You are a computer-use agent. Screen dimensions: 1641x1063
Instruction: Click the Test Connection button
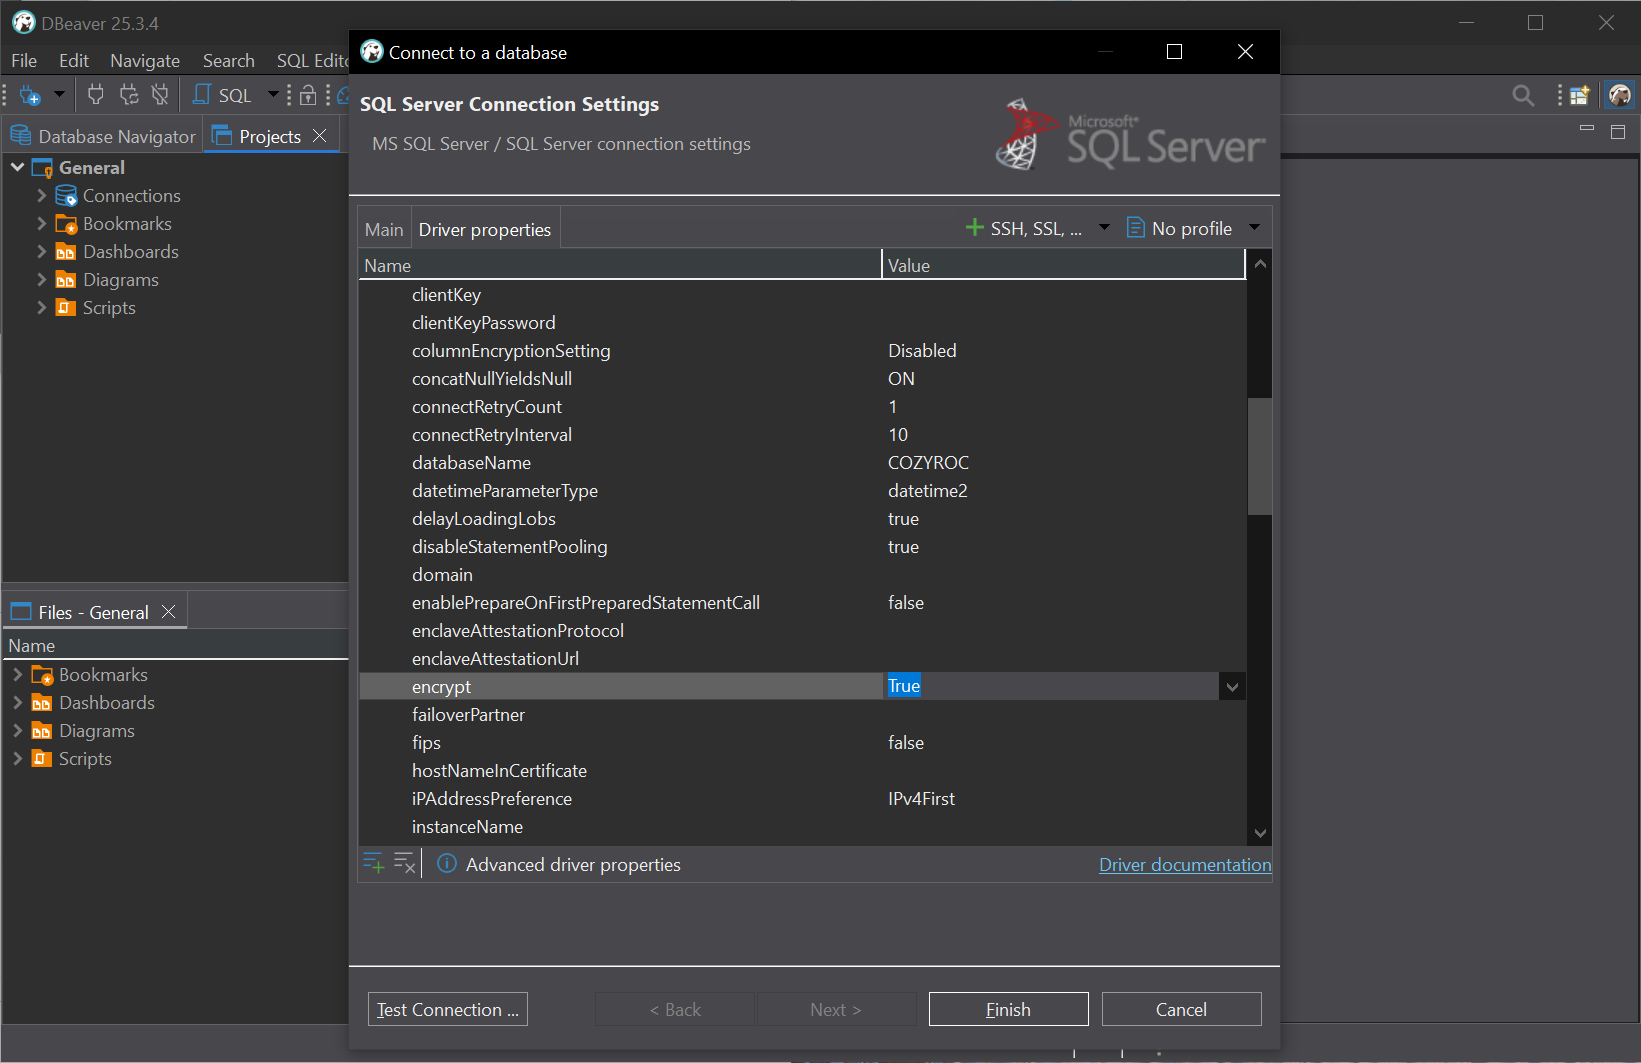tap(447, 1010)
